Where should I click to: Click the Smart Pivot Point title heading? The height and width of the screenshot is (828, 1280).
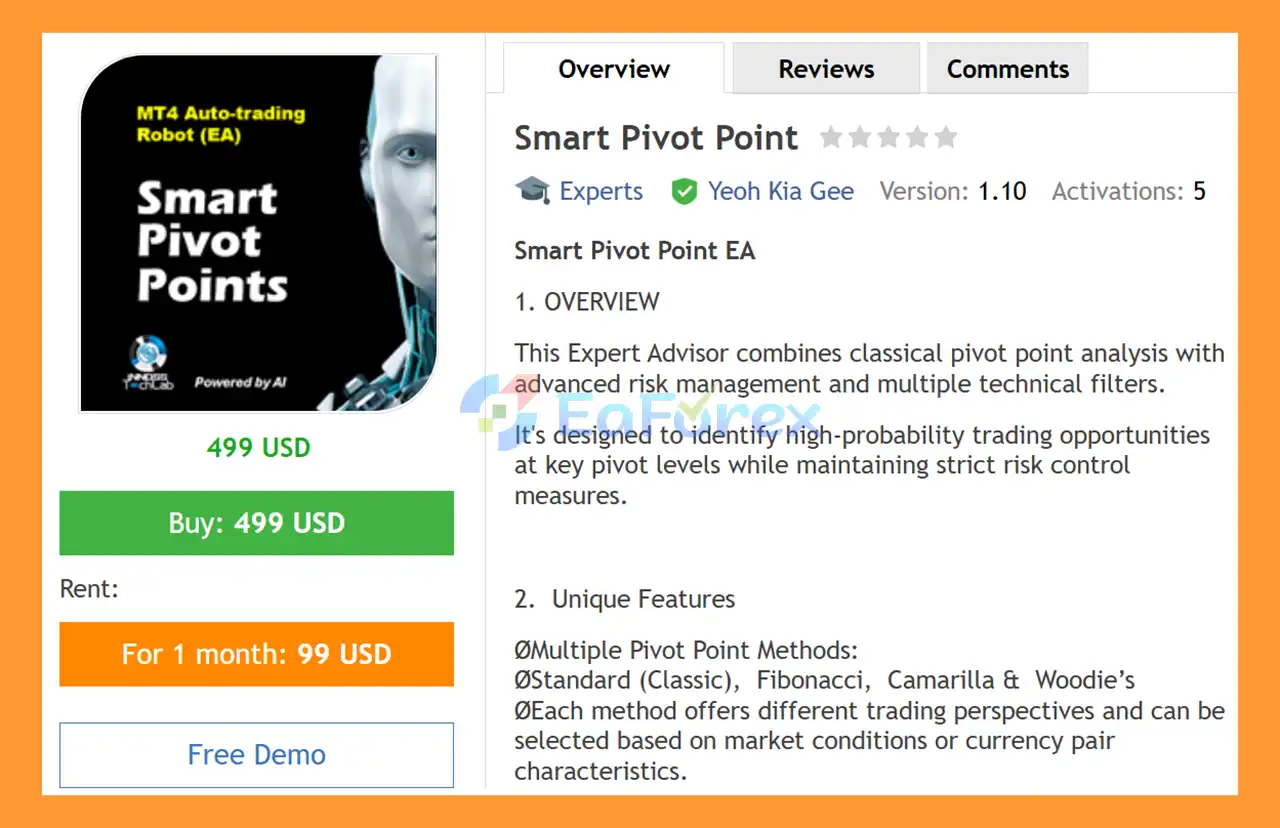[656, 138]
